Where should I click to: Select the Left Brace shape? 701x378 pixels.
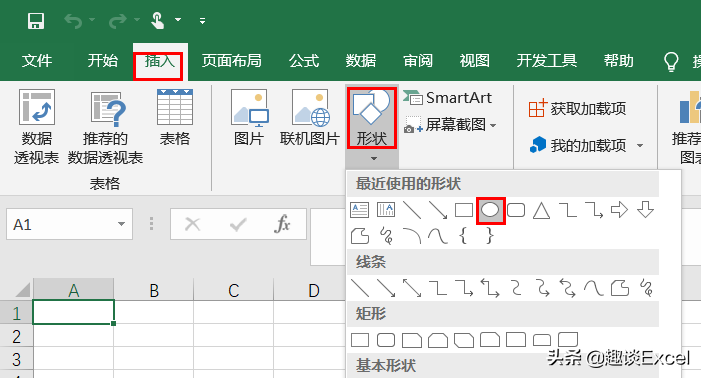pos(464,235)
